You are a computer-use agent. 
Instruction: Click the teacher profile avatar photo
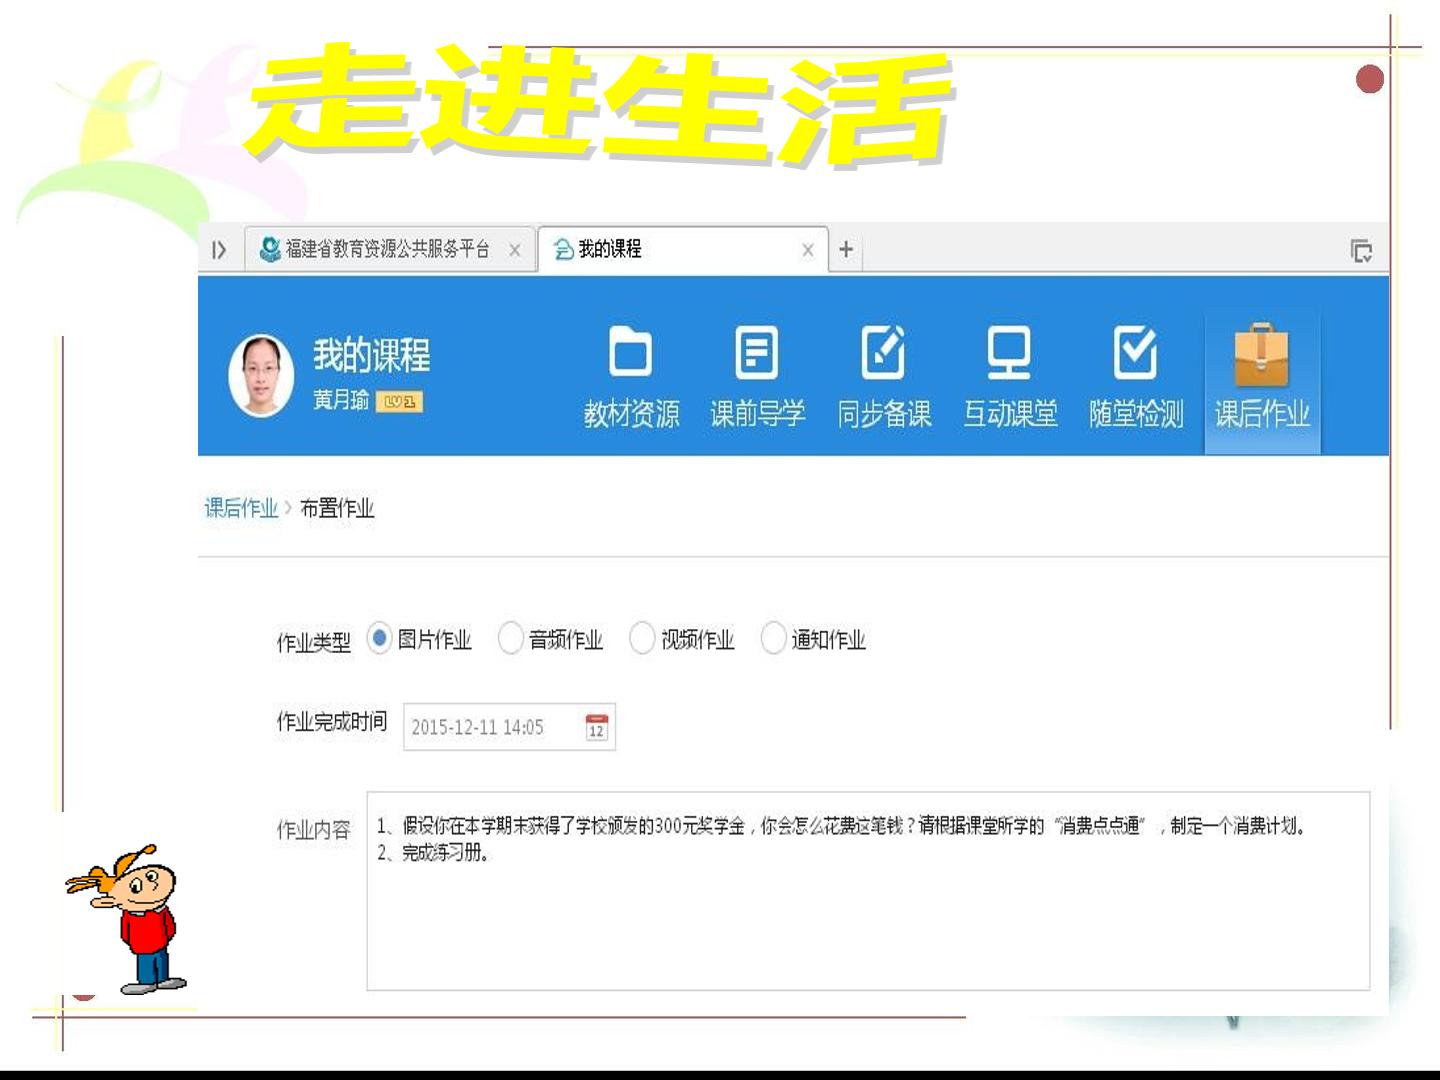[261, 375]
